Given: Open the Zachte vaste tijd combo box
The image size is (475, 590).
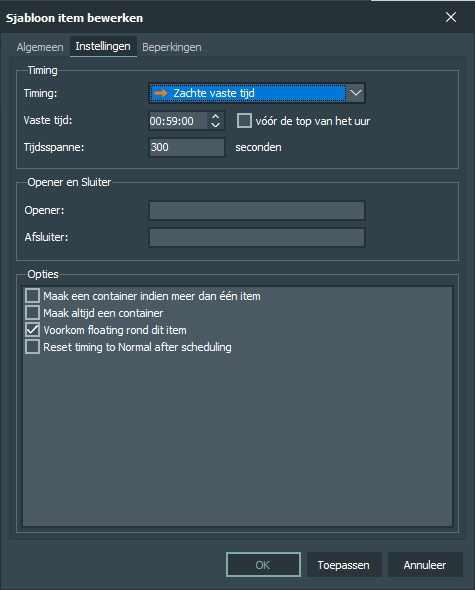Looking at the screenshot, I should (x=257, y=93).
